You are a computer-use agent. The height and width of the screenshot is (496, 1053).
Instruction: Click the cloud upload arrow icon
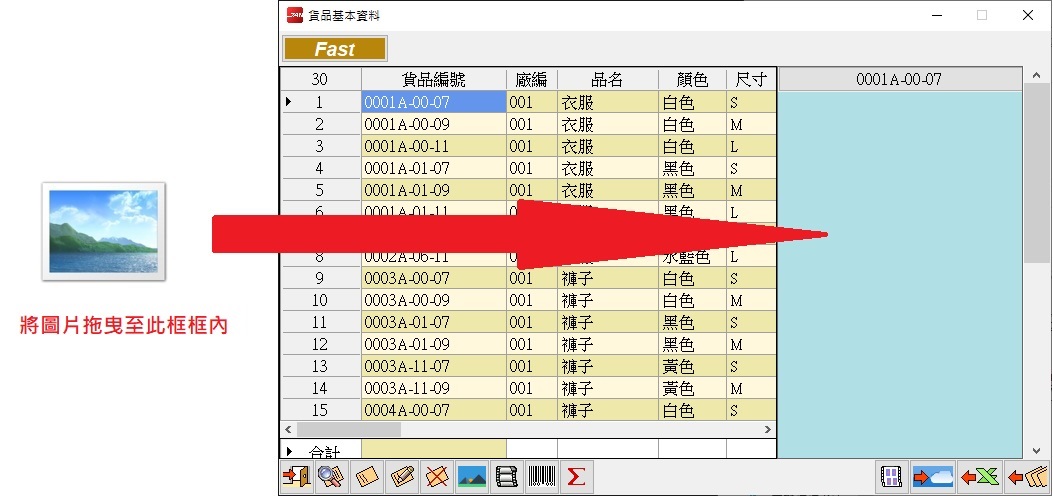coord(932,478)
